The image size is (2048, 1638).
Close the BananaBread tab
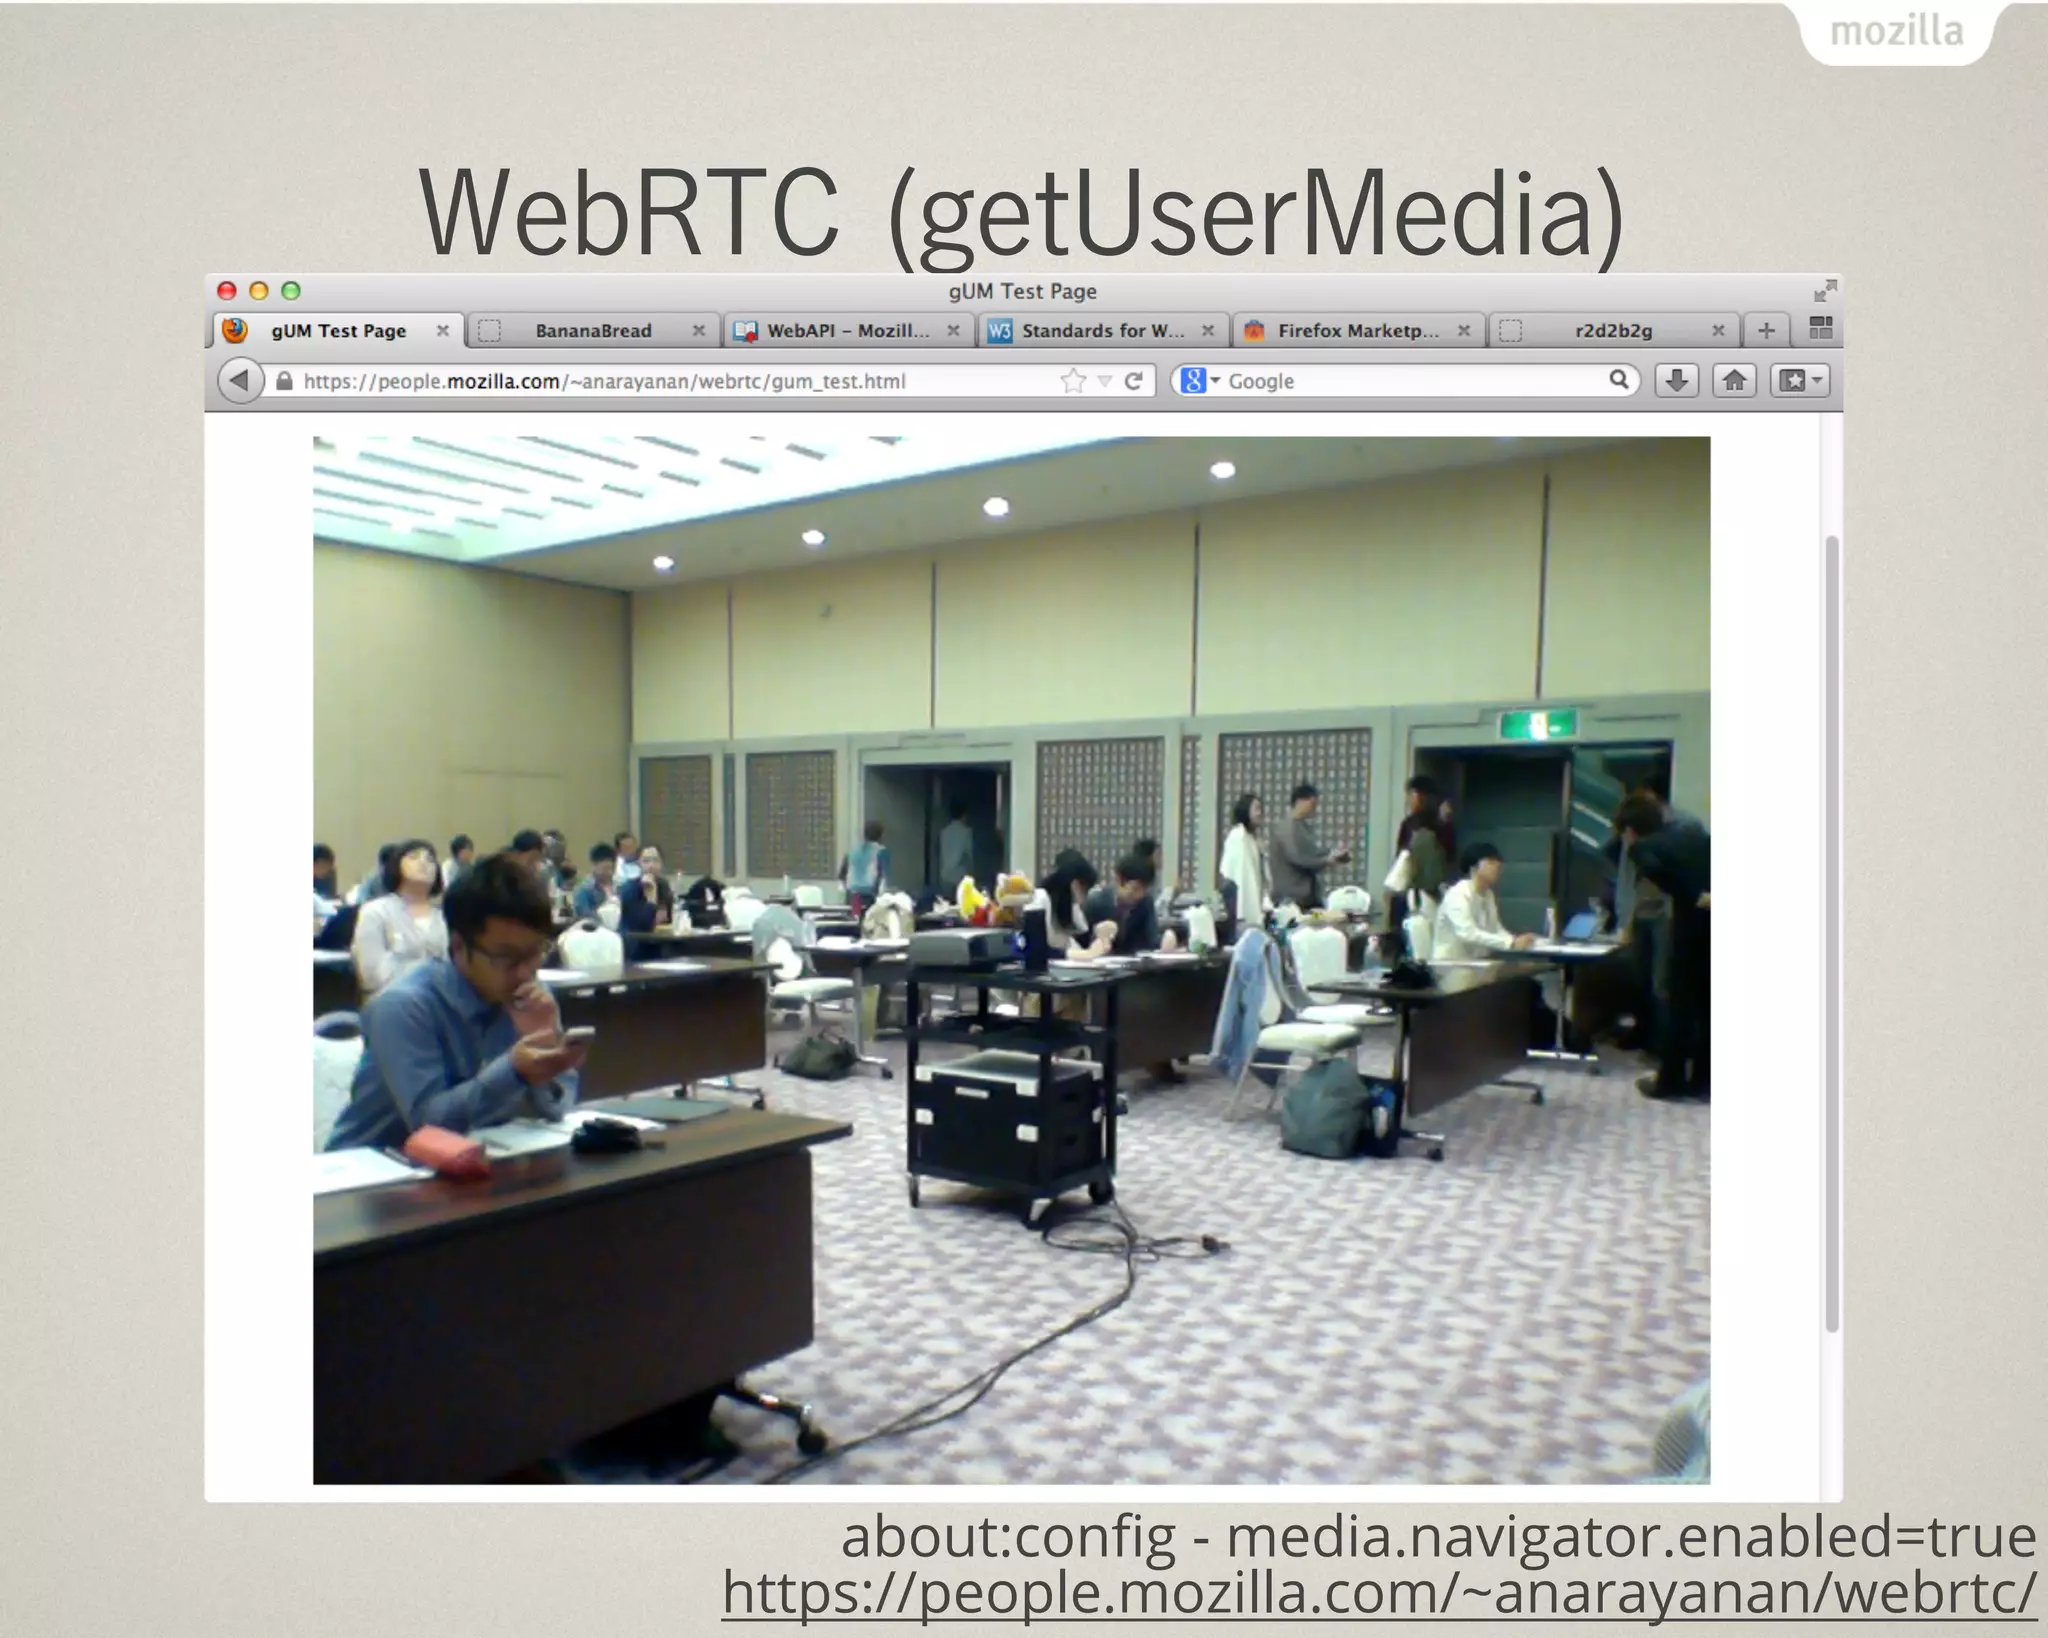pos(699,330)
